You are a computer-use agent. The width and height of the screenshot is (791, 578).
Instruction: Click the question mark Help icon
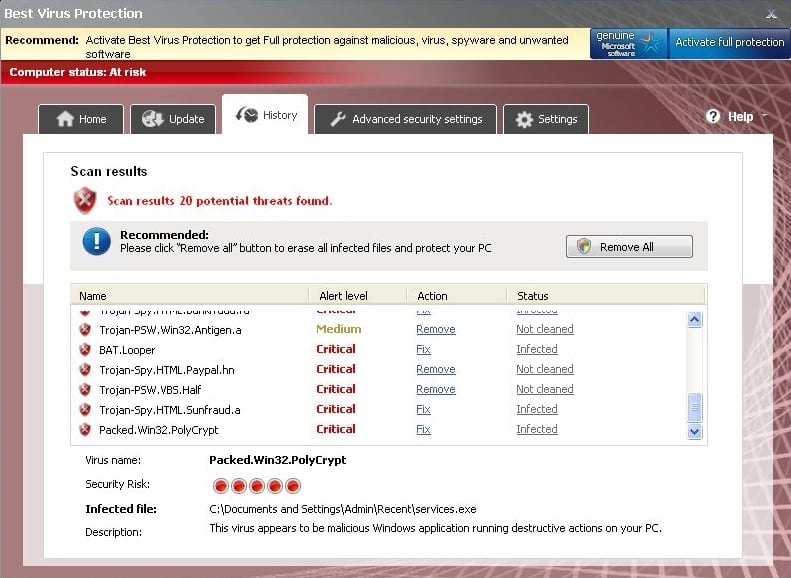(x=713, y=117)
